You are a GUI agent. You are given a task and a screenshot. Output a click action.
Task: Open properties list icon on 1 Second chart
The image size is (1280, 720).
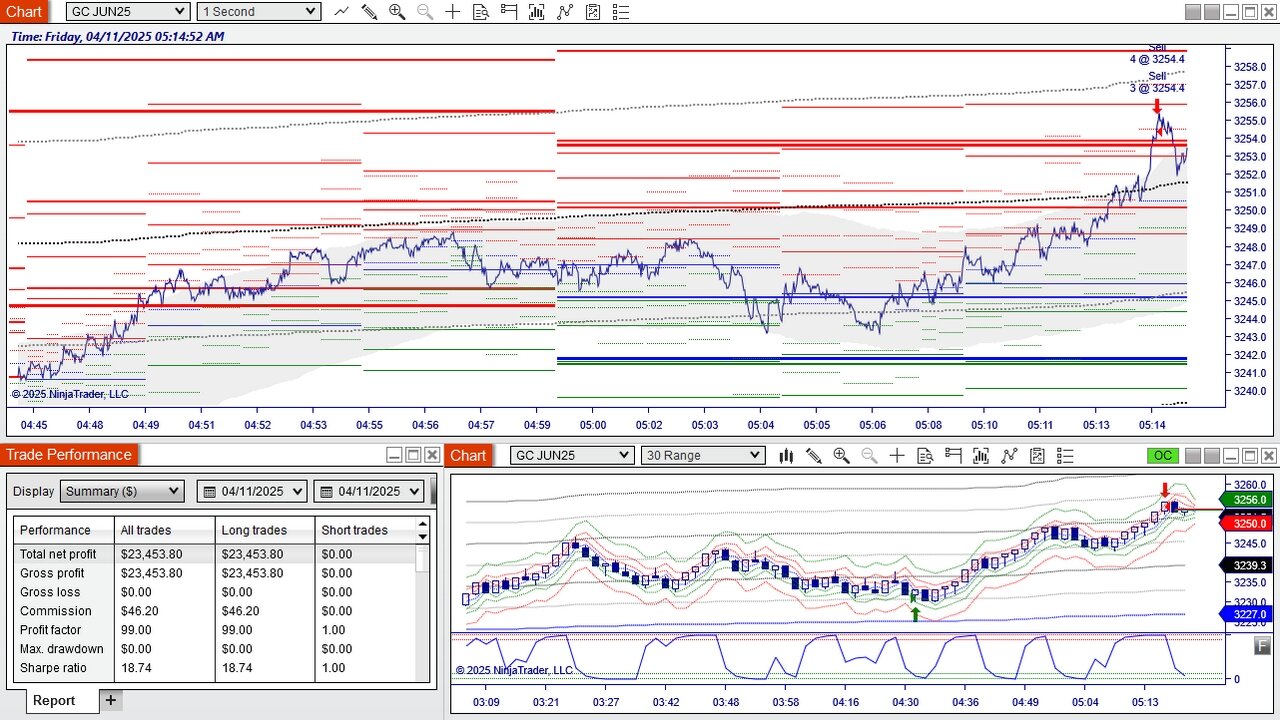[621, 11]
